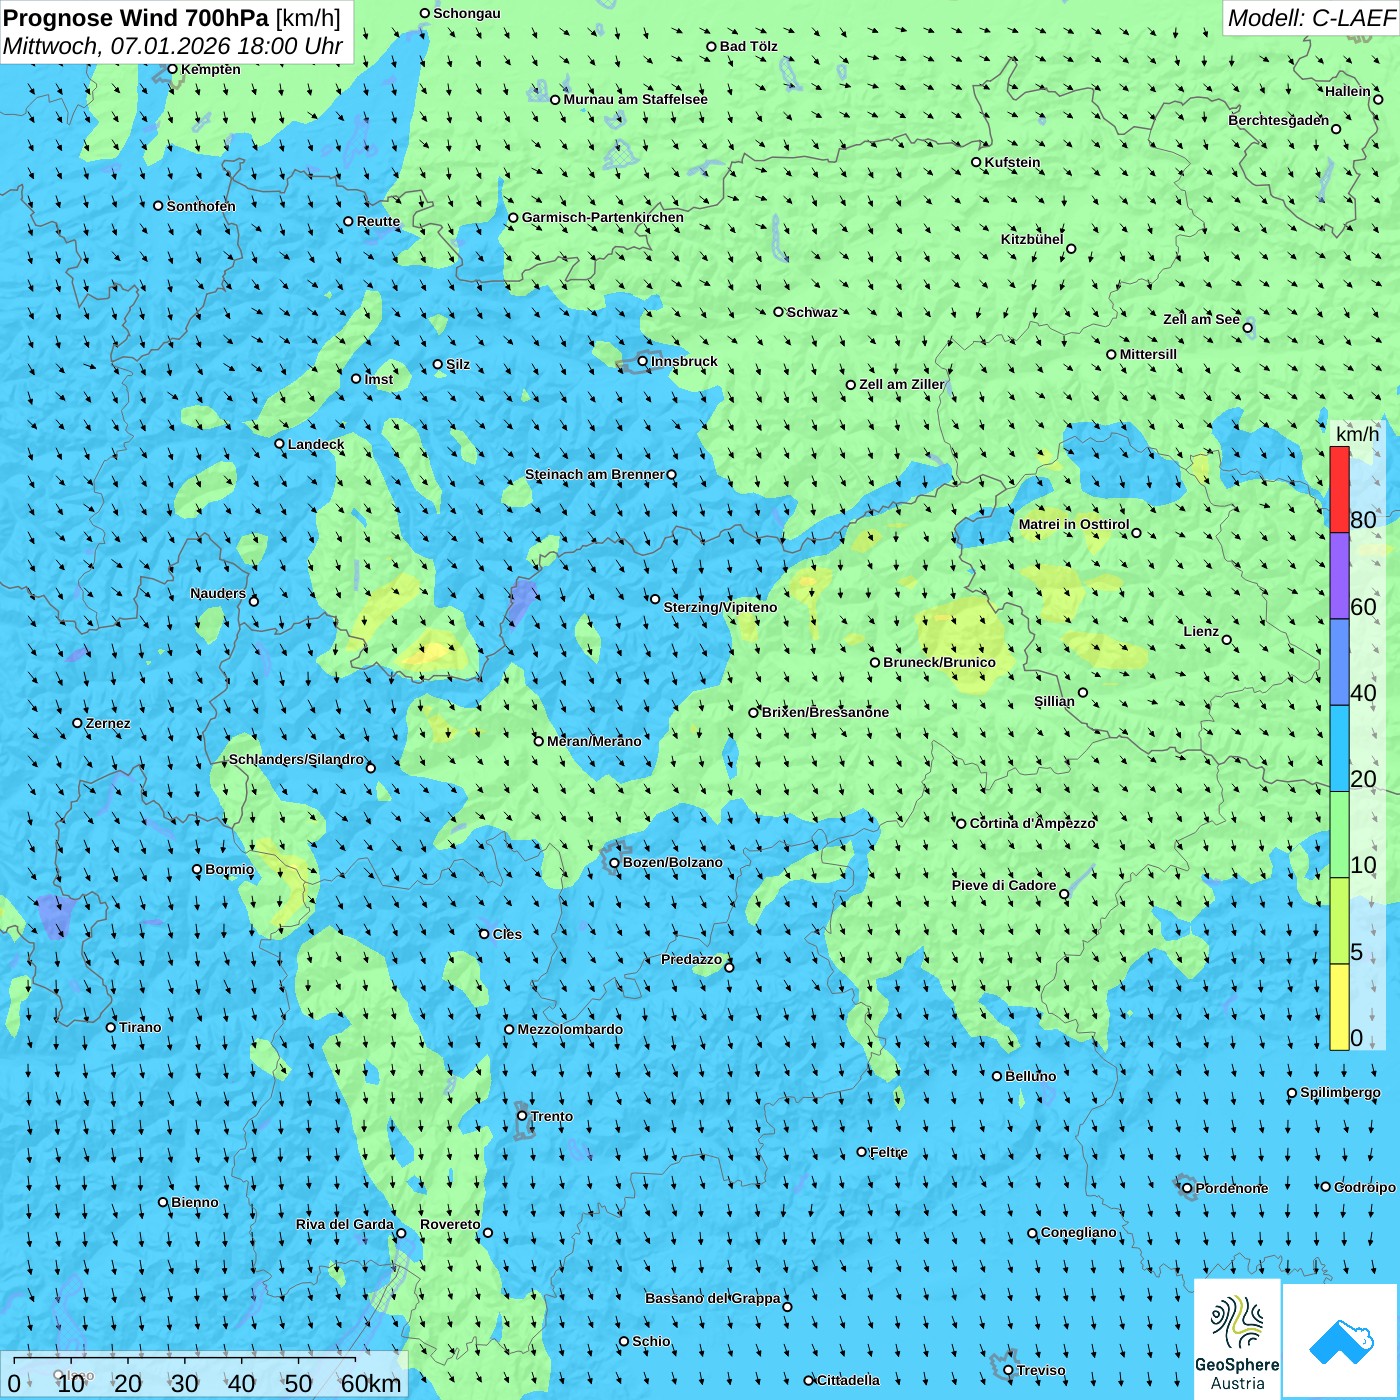The height and width of the screenshot is (1400, 1400).
Task: Click the Kitzbühel city label
Action: point(1032,239)
